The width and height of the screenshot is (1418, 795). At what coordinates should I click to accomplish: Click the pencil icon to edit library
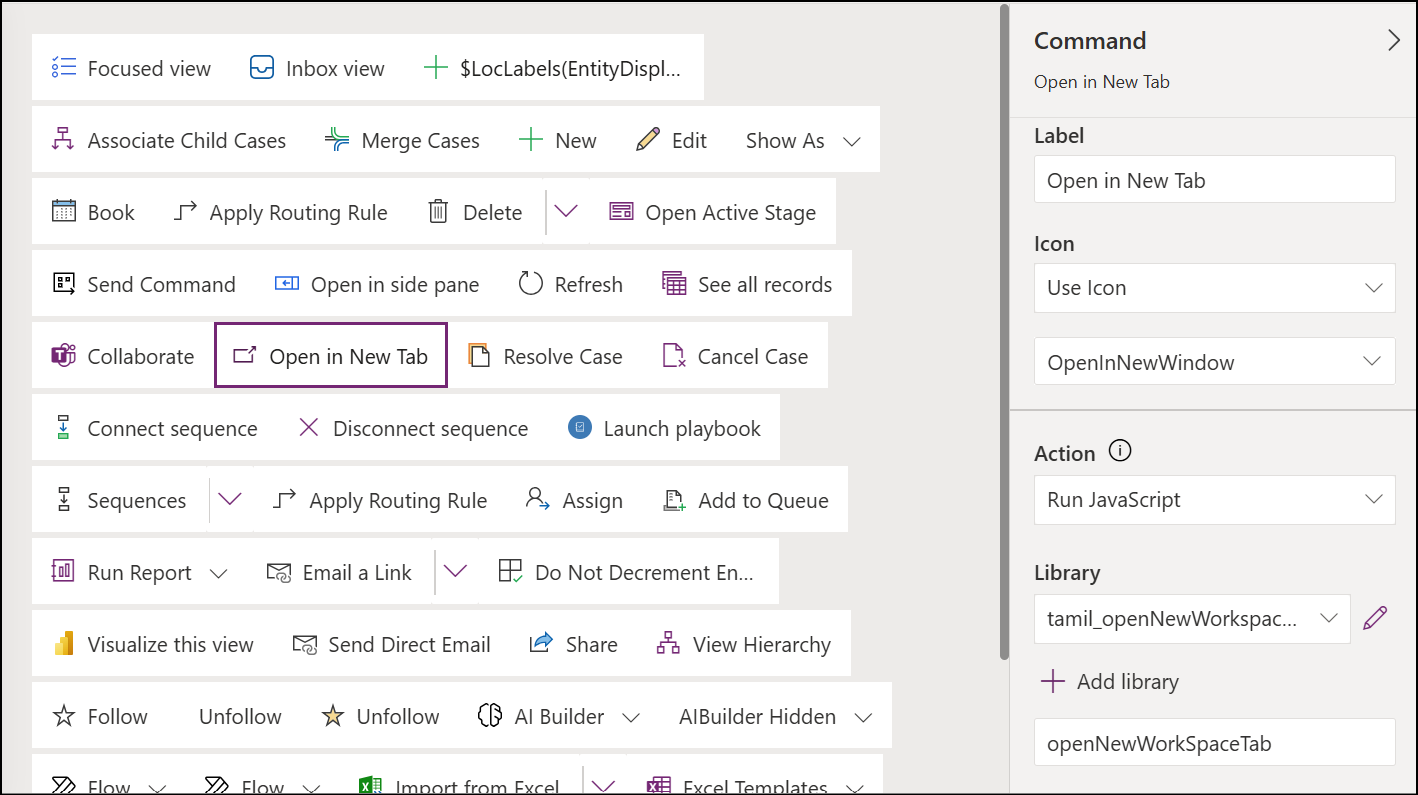click(1375, 618)
